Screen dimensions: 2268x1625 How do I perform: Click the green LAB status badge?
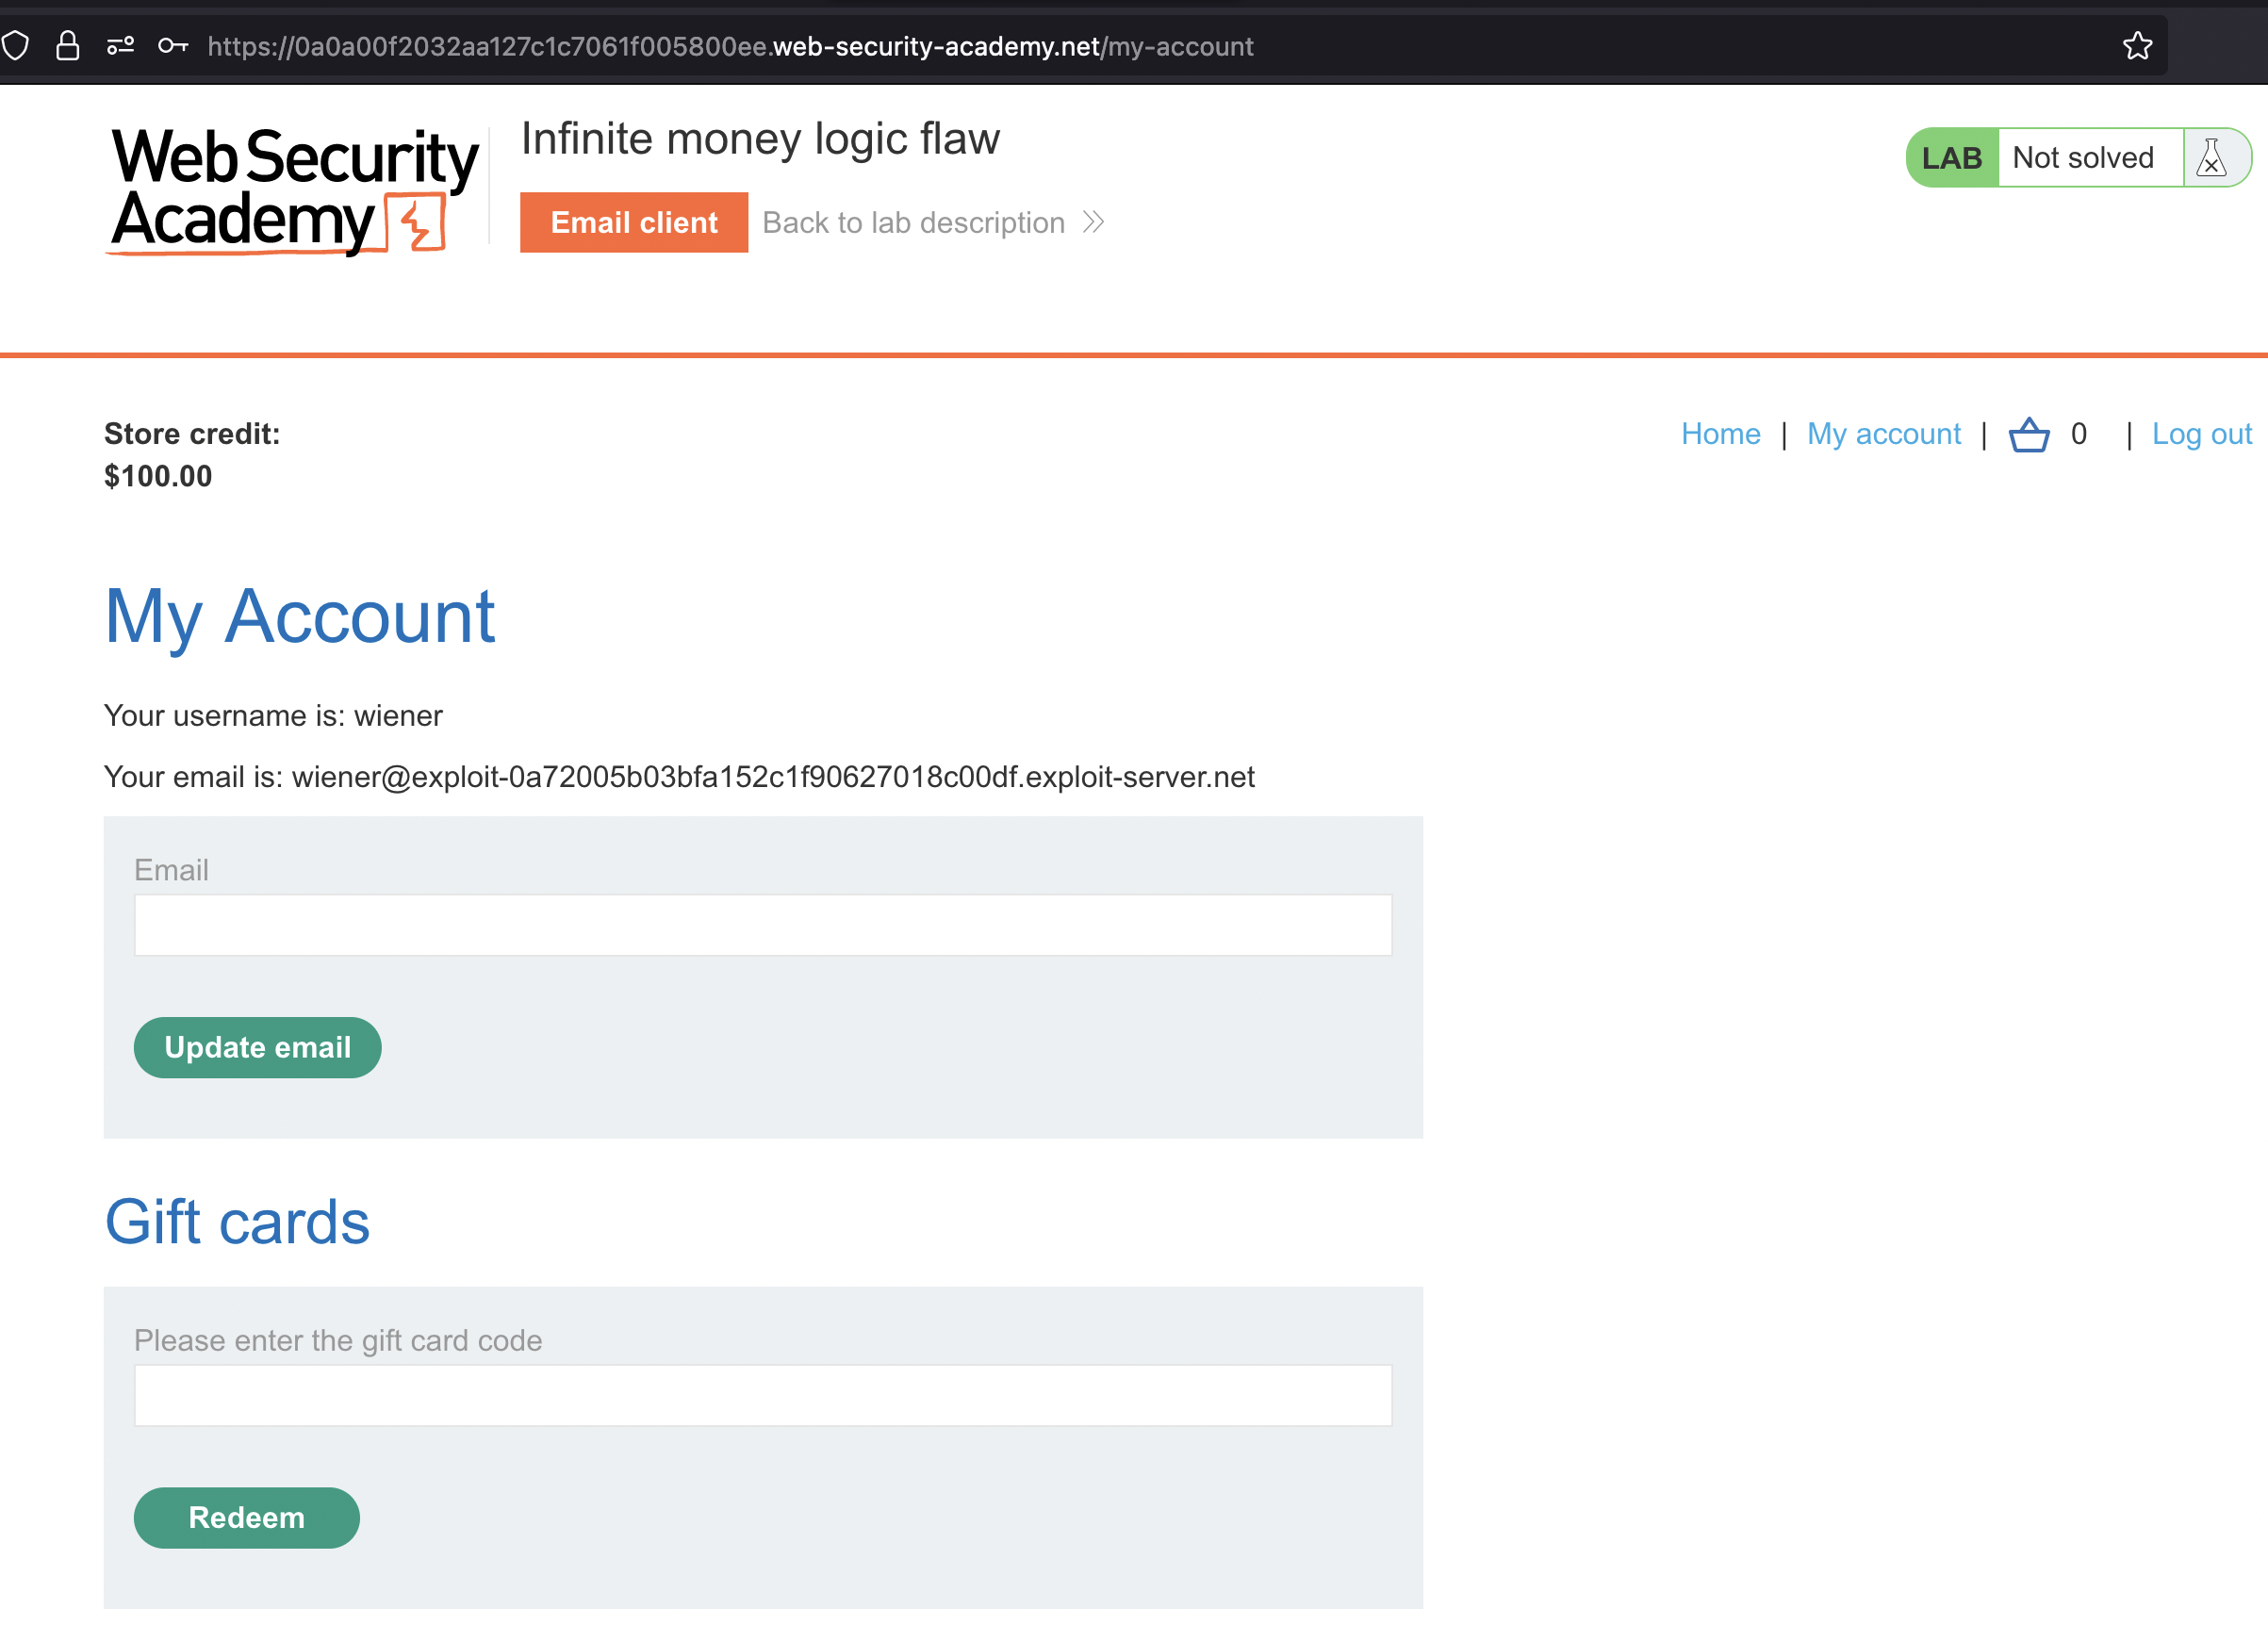1951,158
